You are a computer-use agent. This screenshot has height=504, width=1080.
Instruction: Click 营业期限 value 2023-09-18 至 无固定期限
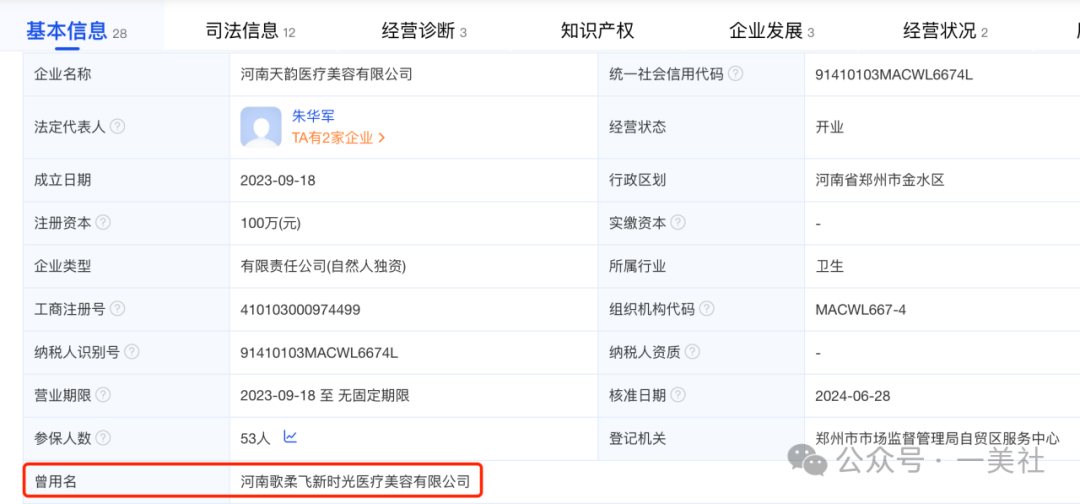(325, 396)
